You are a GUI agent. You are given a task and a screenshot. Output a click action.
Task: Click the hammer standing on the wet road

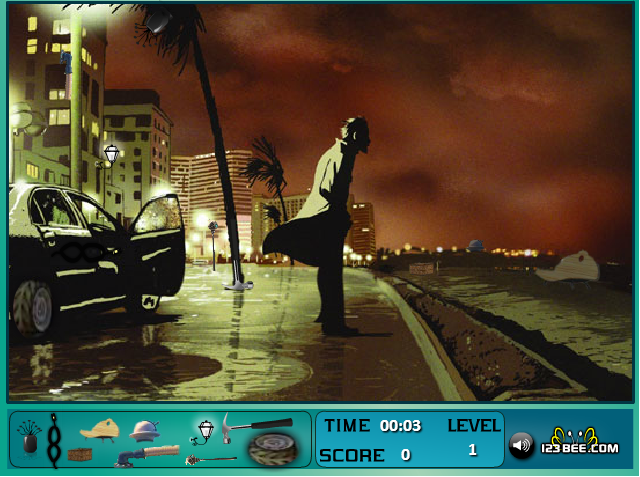click(x=237, y=255)
